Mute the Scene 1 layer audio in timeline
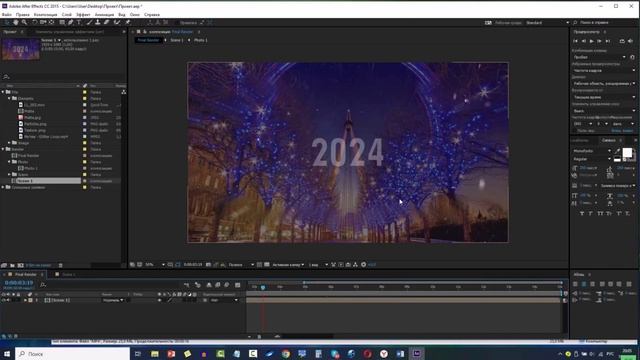The width and height of the screenshot is (640, 360). pyautogui.click(x=8, y=300)
